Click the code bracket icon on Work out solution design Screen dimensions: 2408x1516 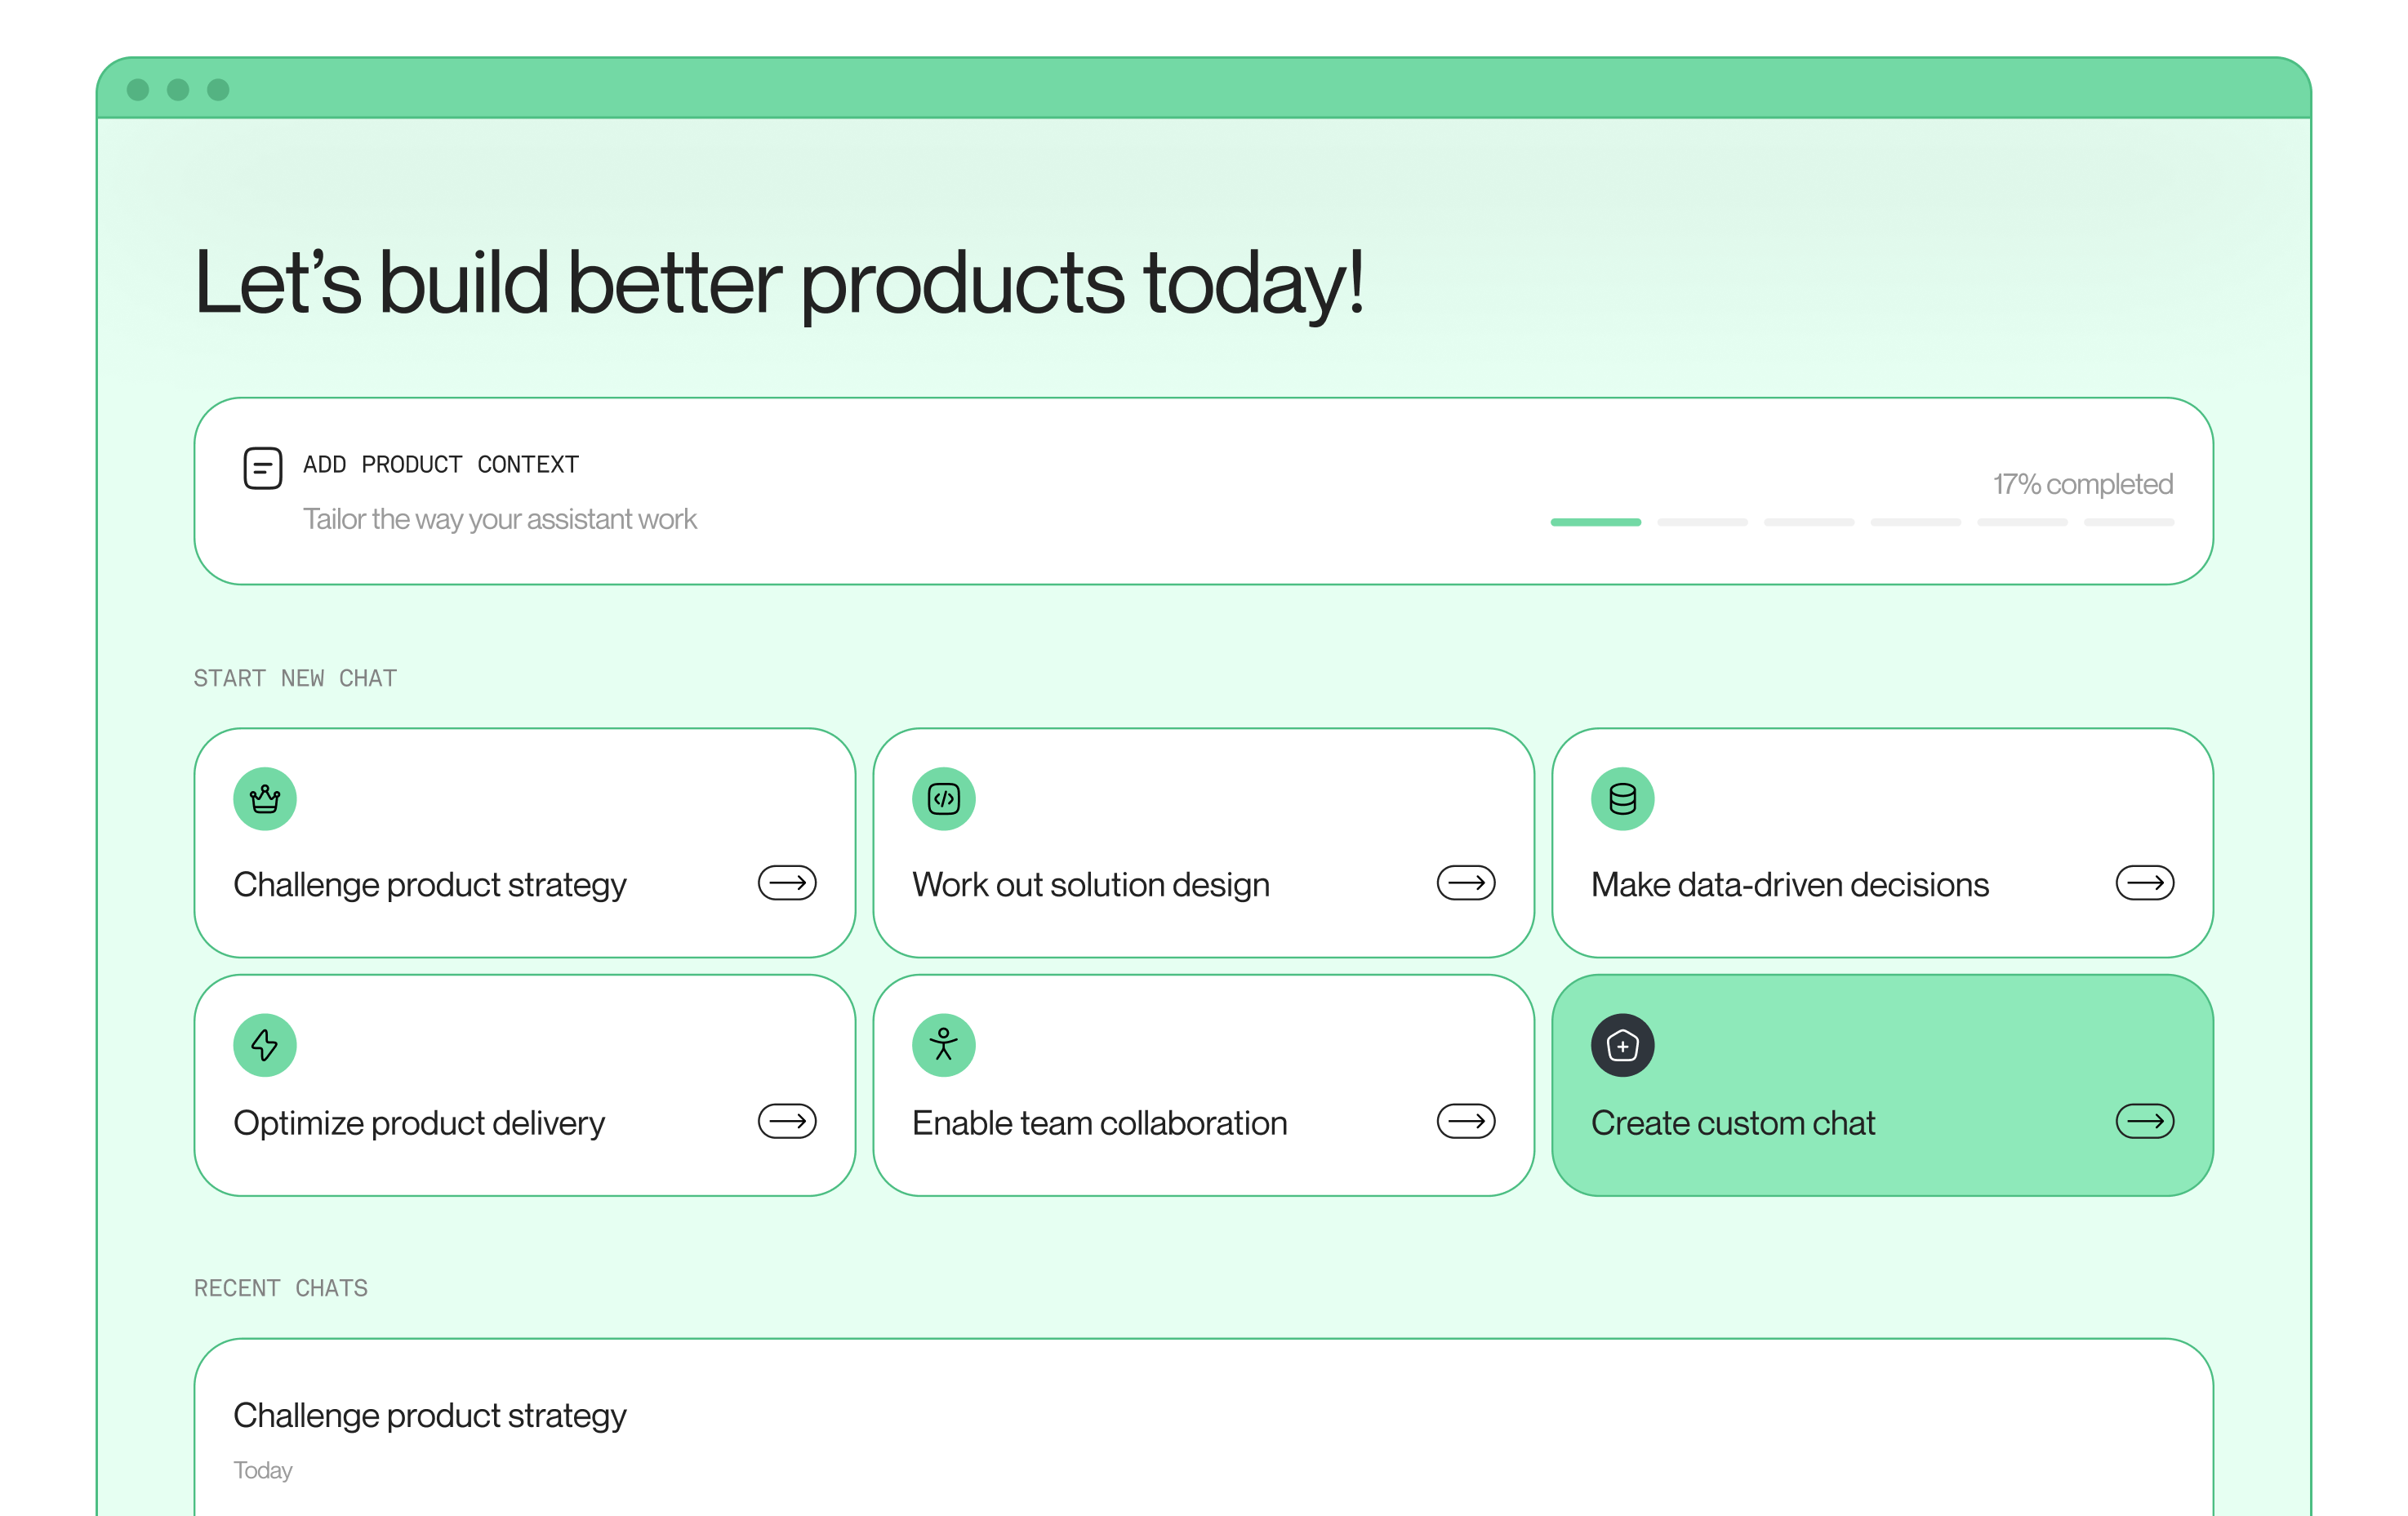[x=944, y=799]
